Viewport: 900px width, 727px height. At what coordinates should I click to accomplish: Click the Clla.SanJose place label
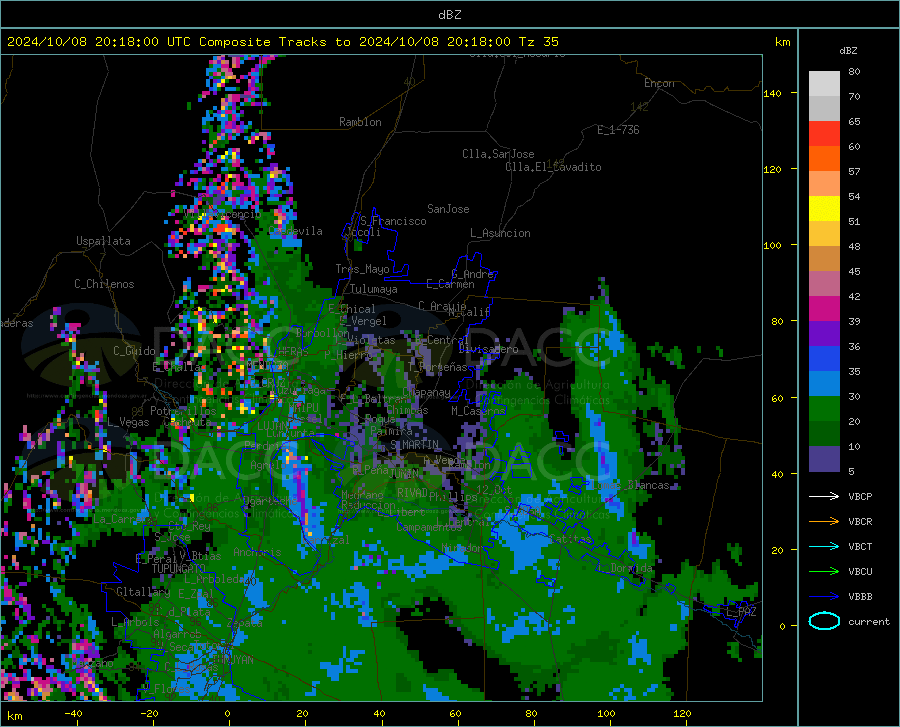click(498, 154)
